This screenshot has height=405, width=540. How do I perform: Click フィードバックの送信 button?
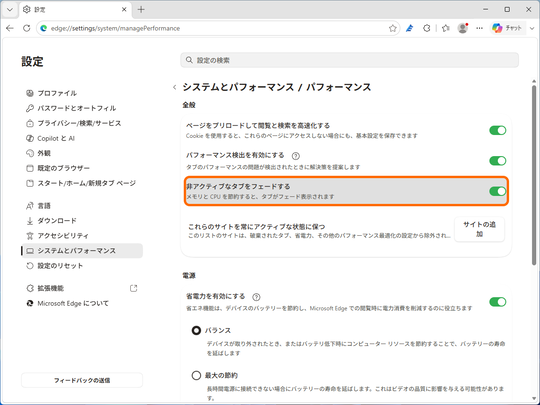click(x=82, y=380)
